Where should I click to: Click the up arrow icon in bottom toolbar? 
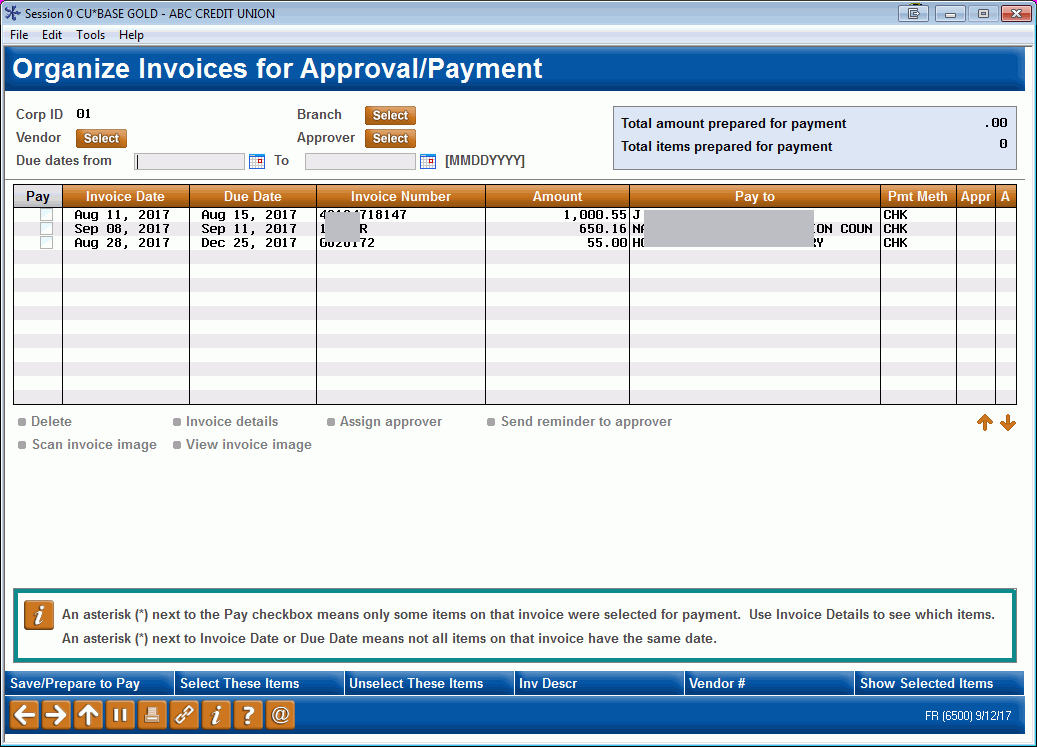click(x=88, y=715)
